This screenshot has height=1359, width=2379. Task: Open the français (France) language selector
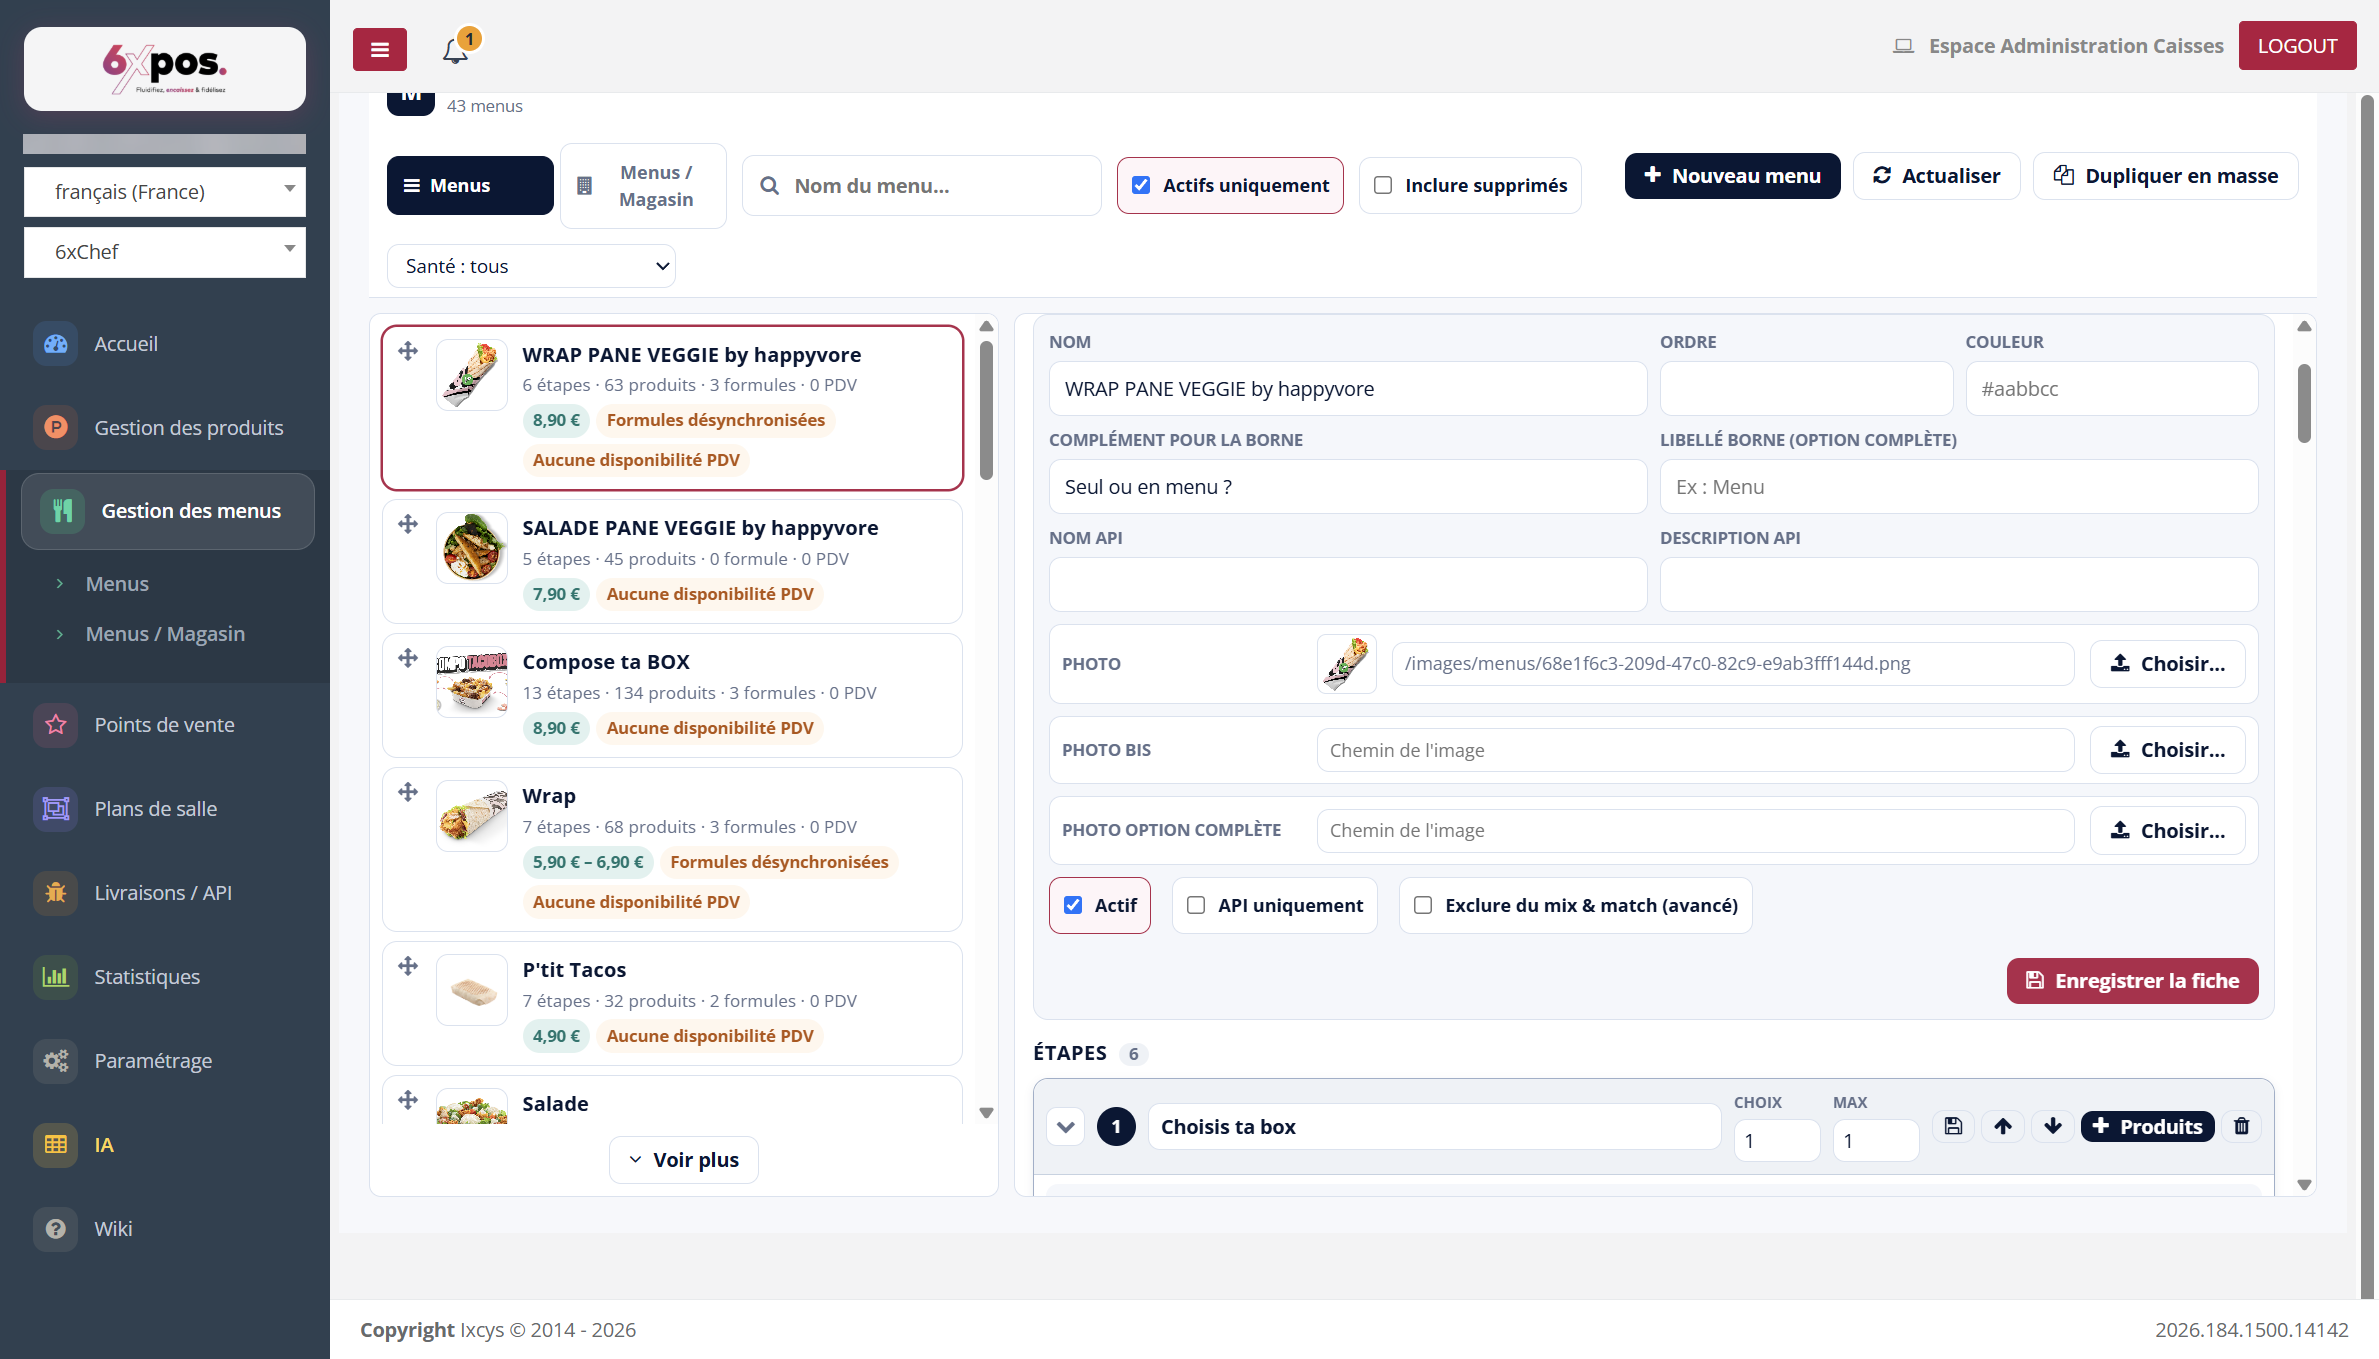pyautogui.click(x=165, y=191)
